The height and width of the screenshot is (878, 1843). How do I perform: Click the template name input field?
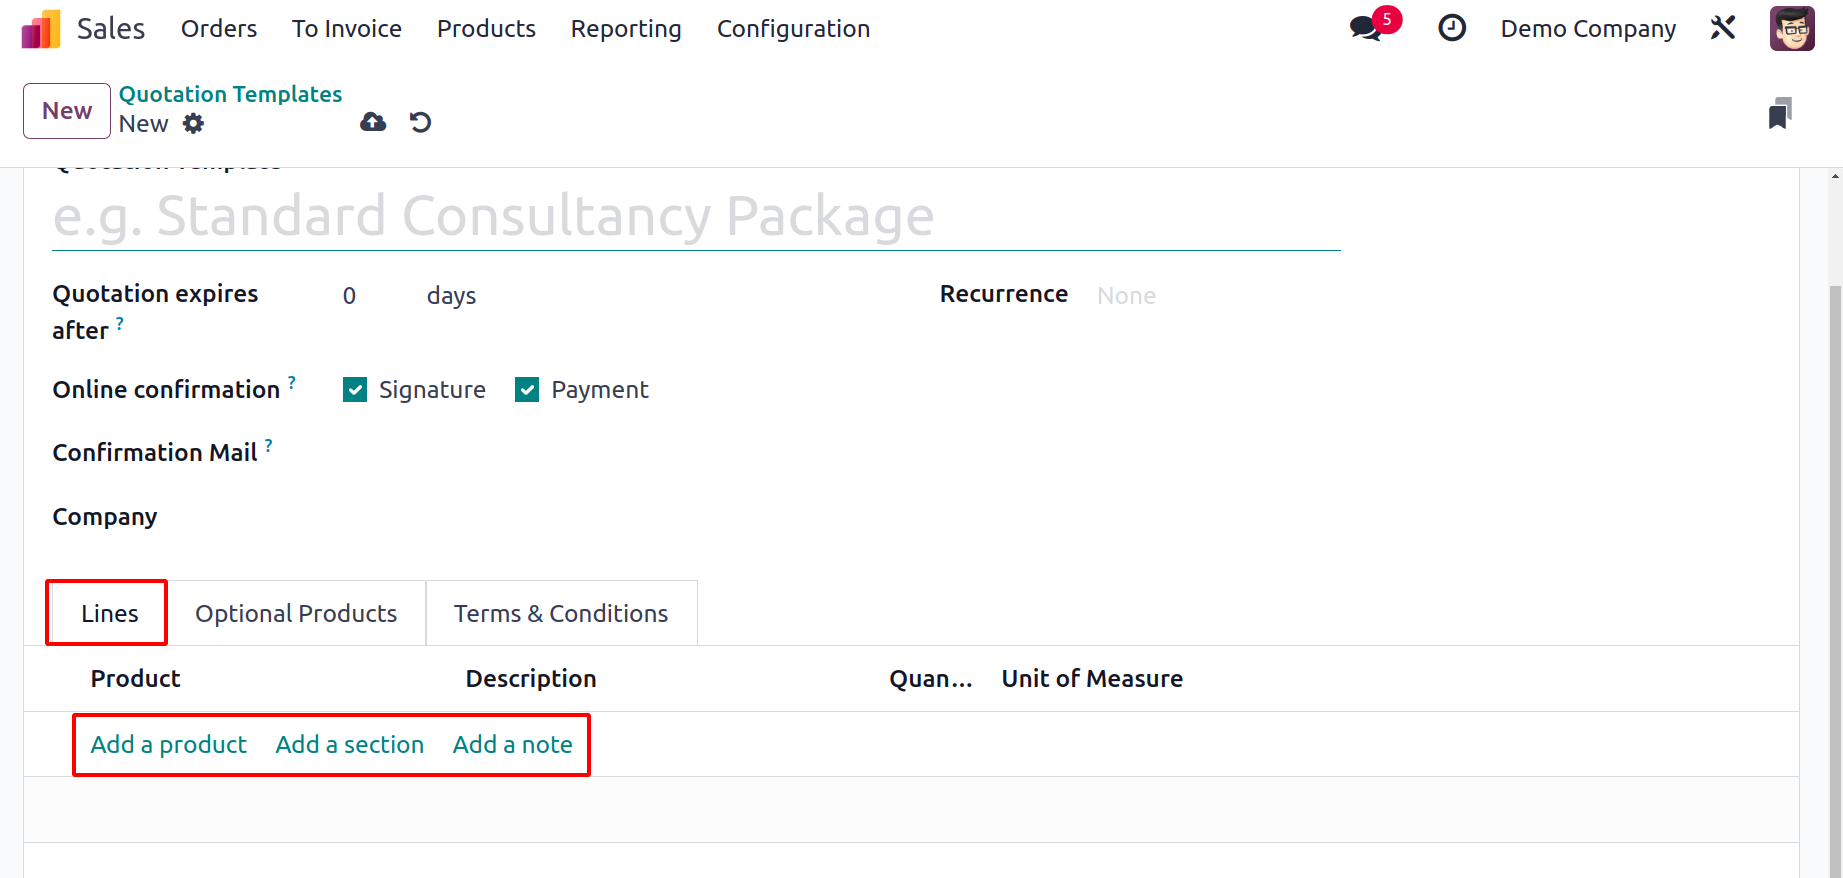tap(696, 216)
